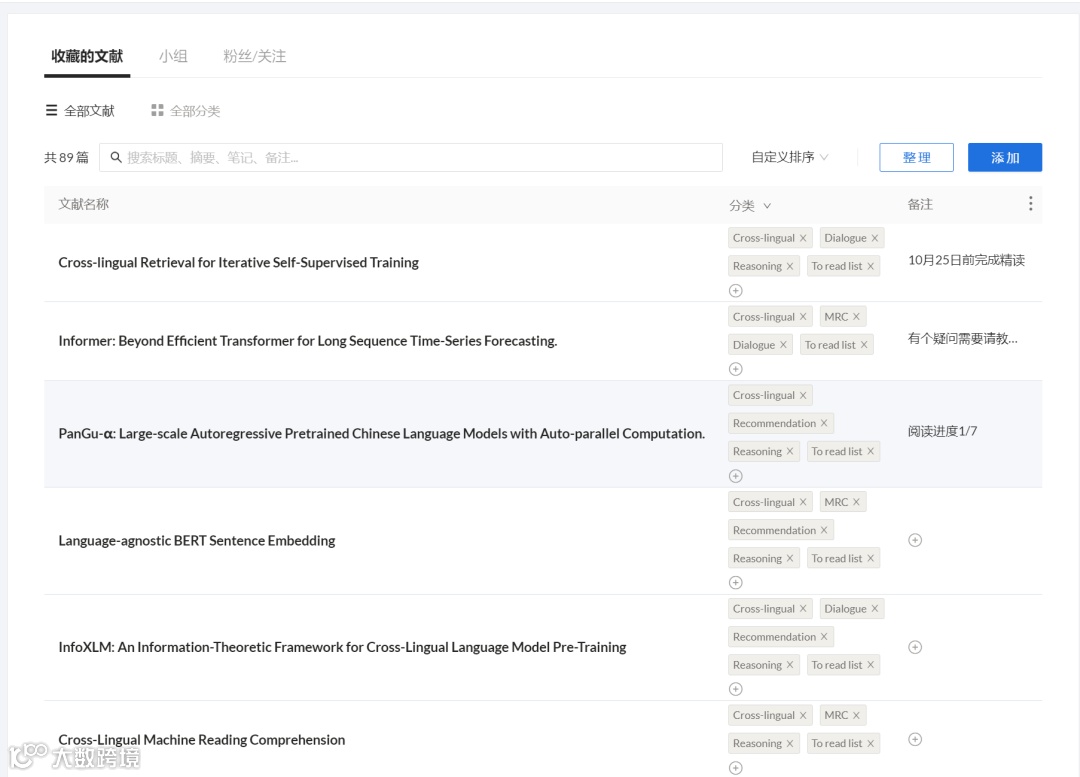
Task: Add category plus icon in Language-agnostic BERT row
Action: [x=736, y=583]
